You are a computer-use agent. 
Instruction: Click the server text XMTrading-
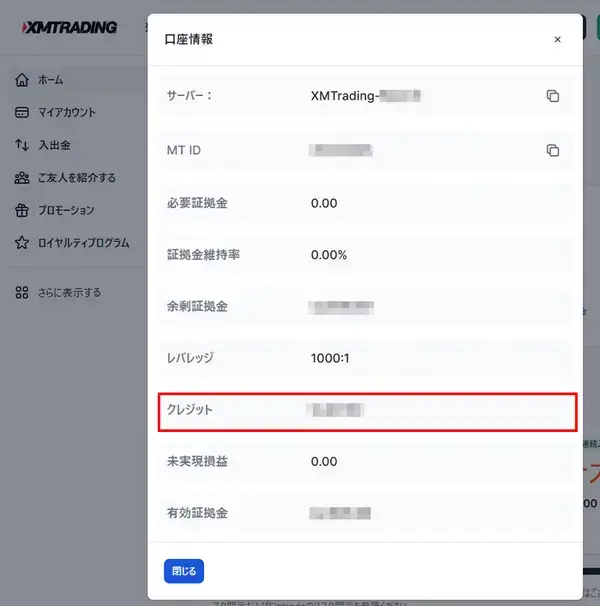pyautogui.click(x=345, y=95)
